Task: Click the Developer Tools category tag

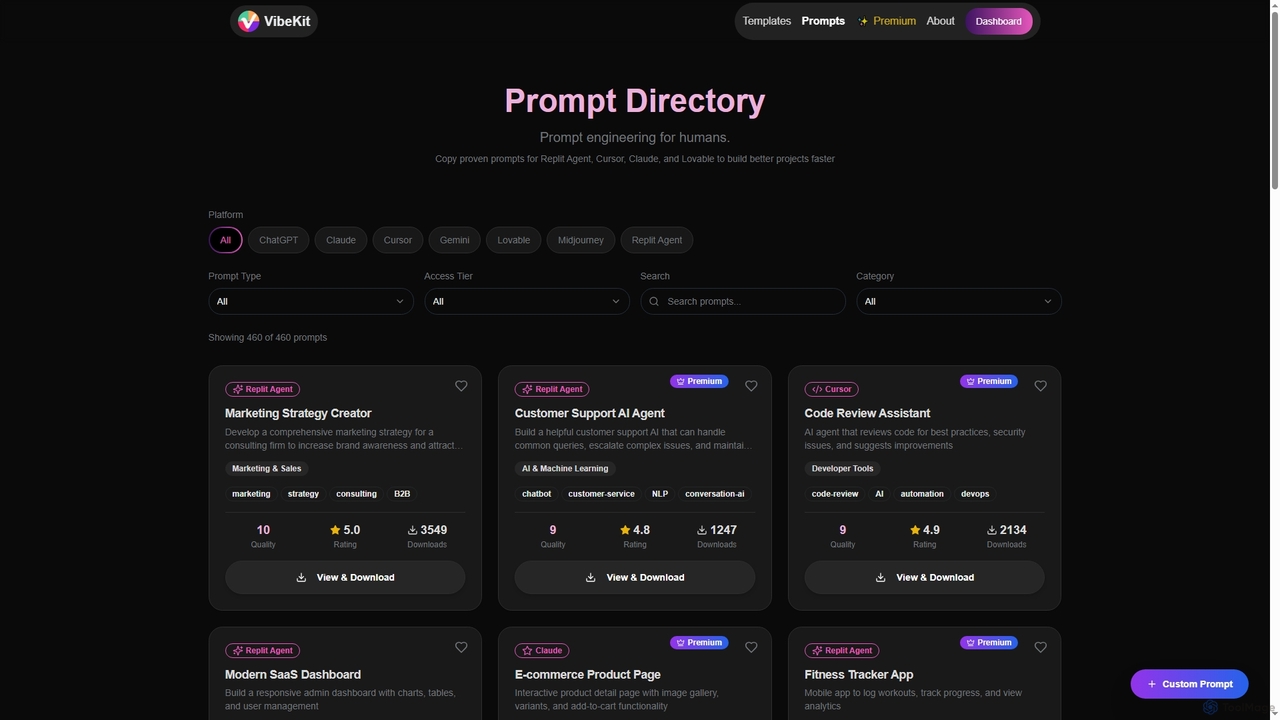Action: tap(842, 468)
